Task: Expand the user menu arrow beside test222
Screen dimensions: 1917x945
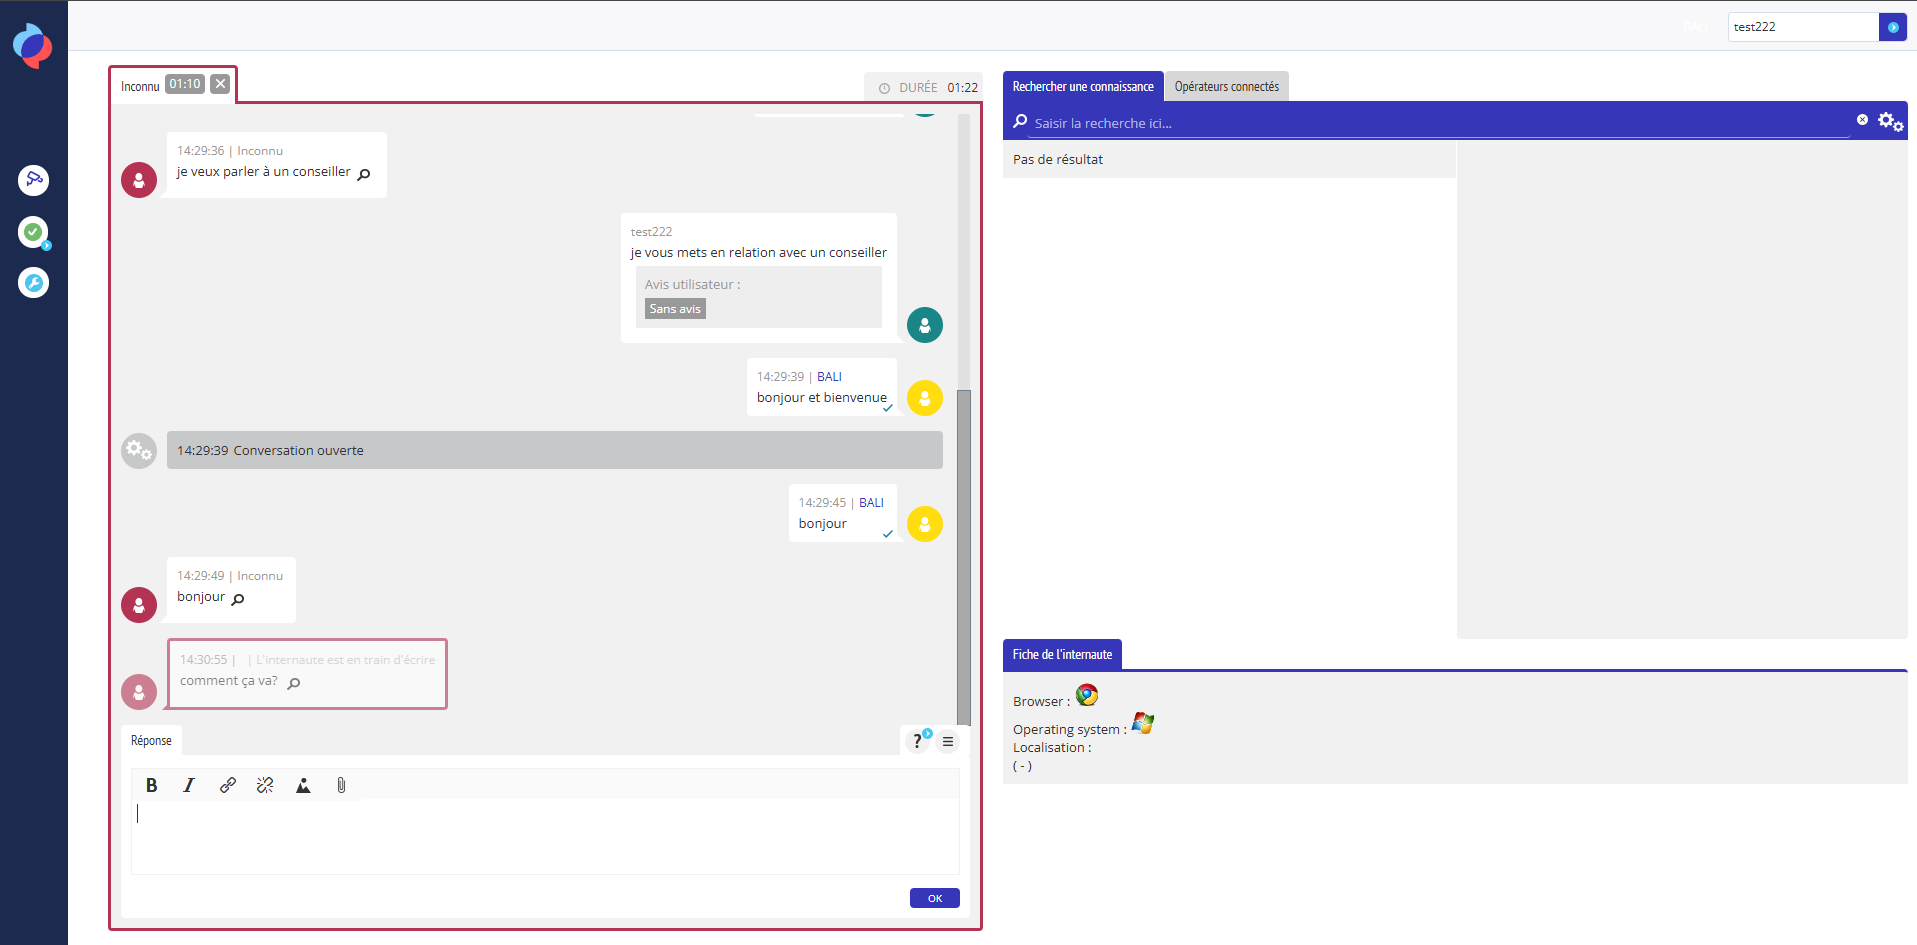Action: [x=1892, y=27]
